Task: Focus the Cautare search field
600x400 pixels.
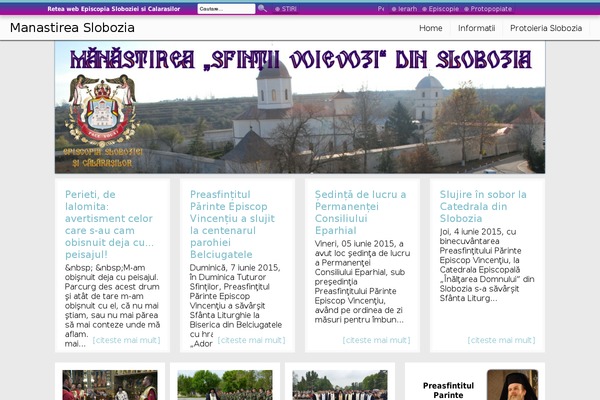Action: tap(226, 9)
